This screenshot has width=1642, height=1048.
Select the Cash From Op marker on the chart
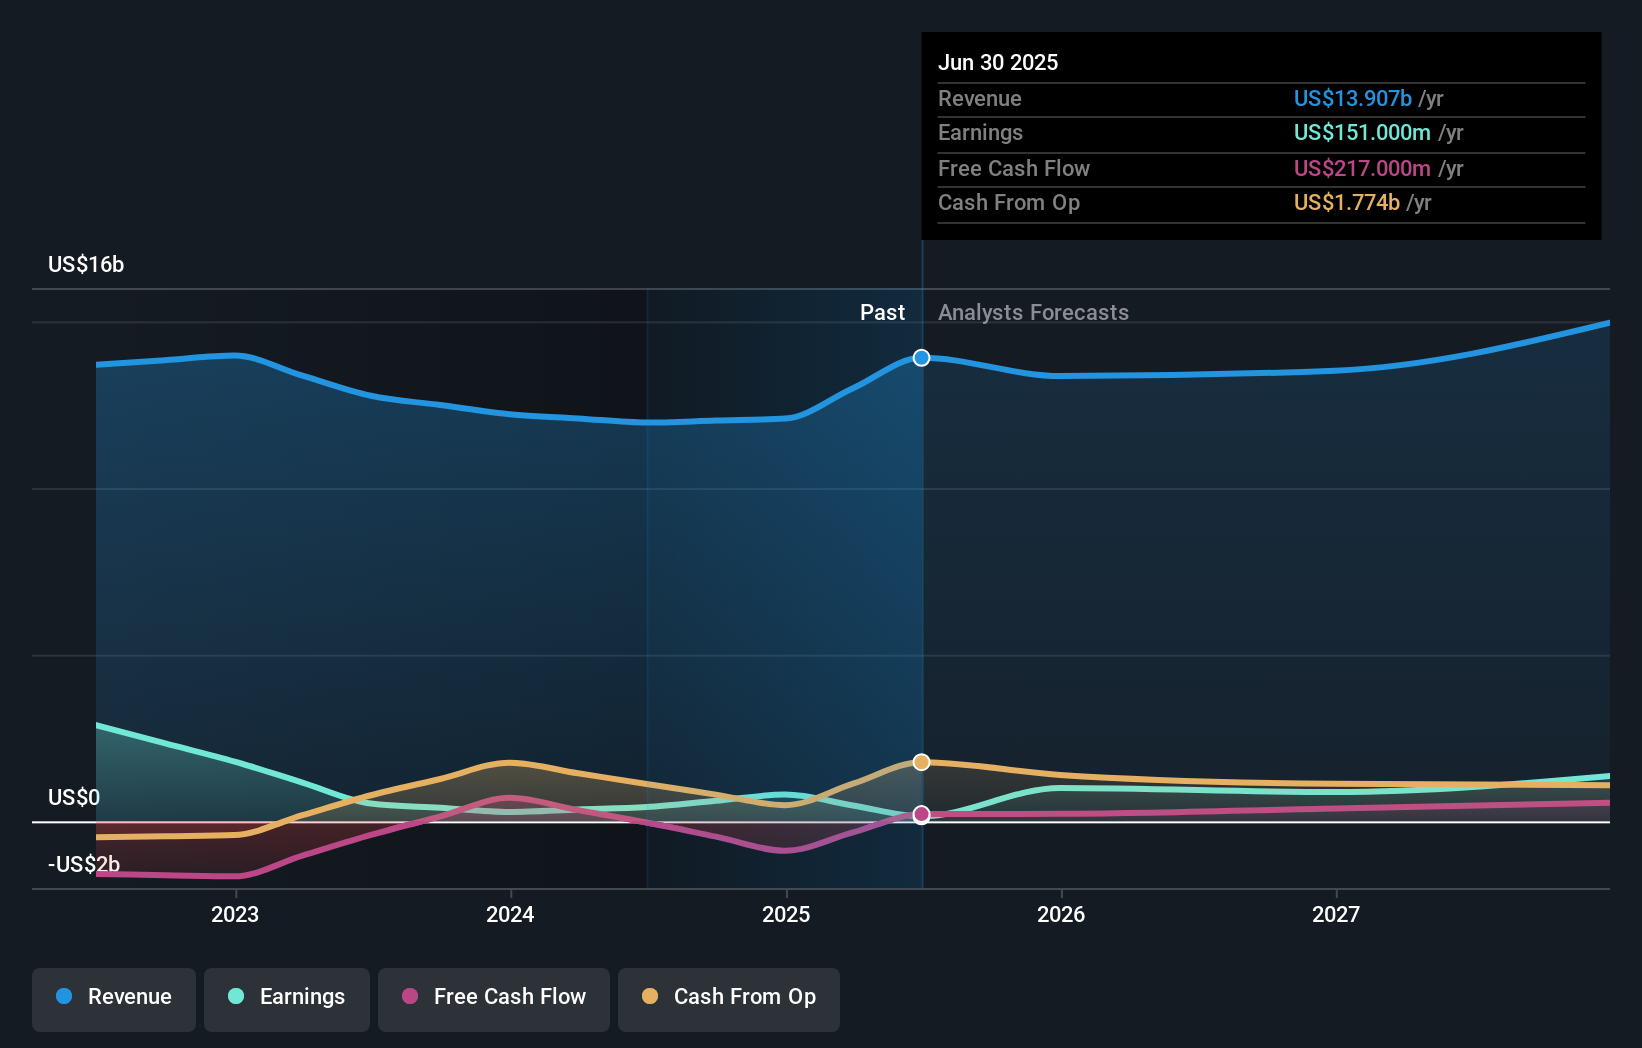point(921,761)
